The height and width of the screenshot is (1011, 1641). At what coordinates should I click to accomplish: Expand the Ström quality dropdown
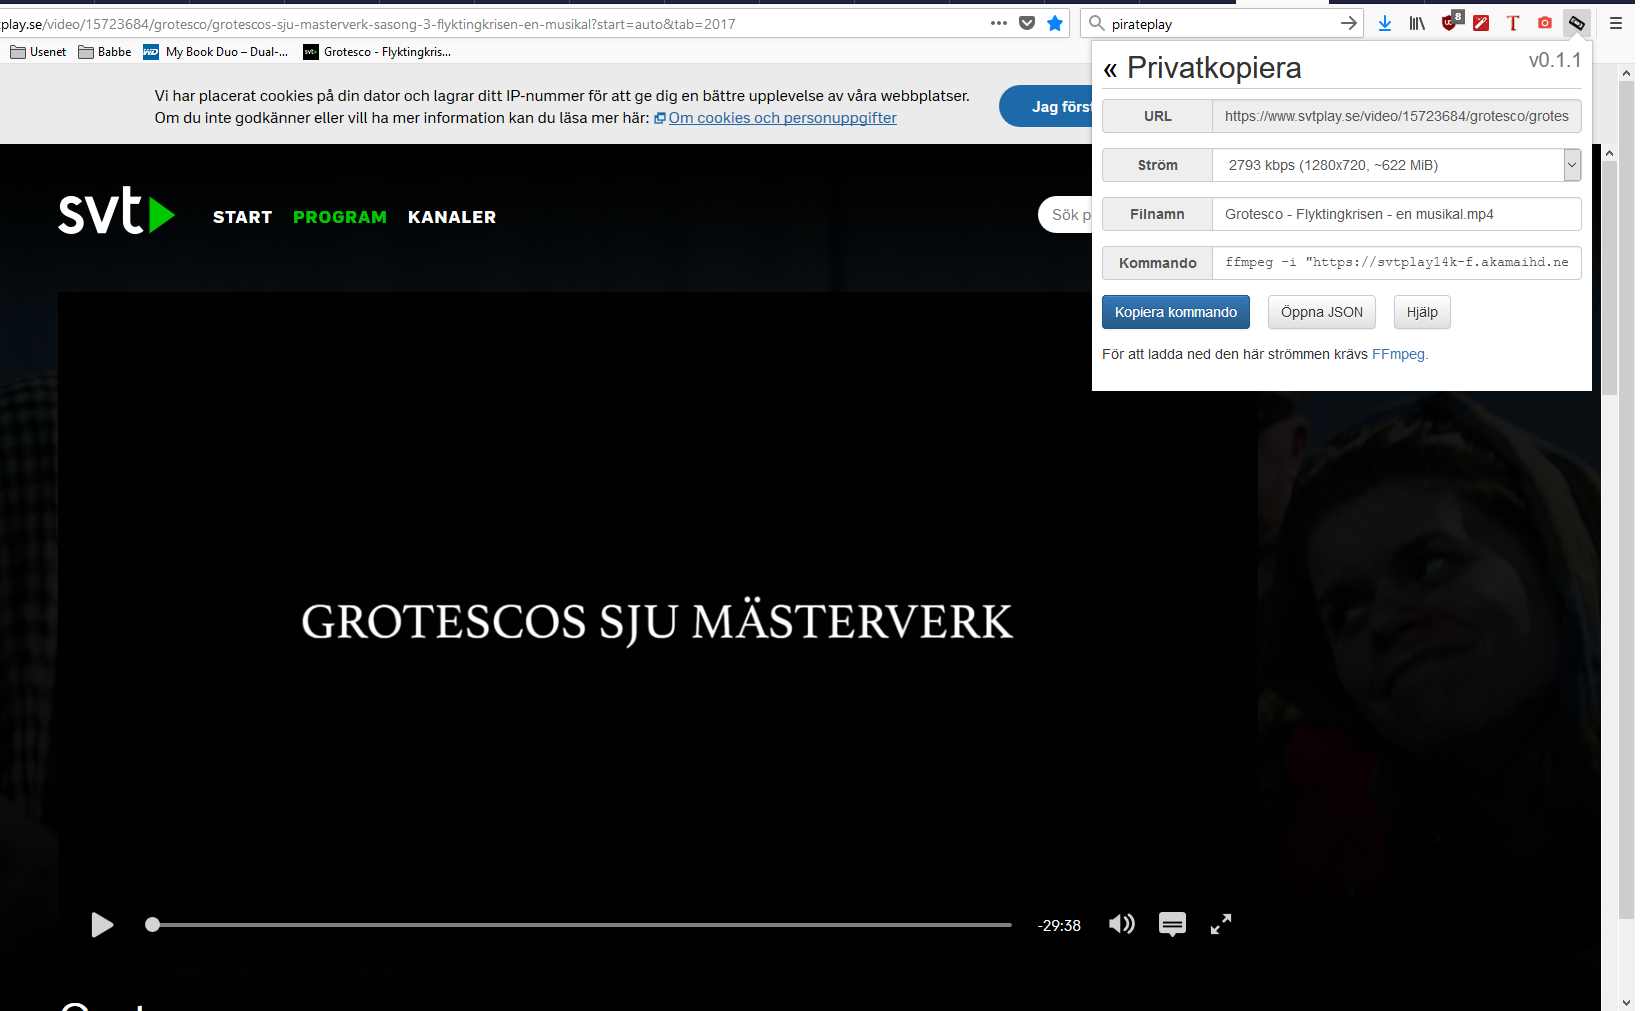[1572, 165]
